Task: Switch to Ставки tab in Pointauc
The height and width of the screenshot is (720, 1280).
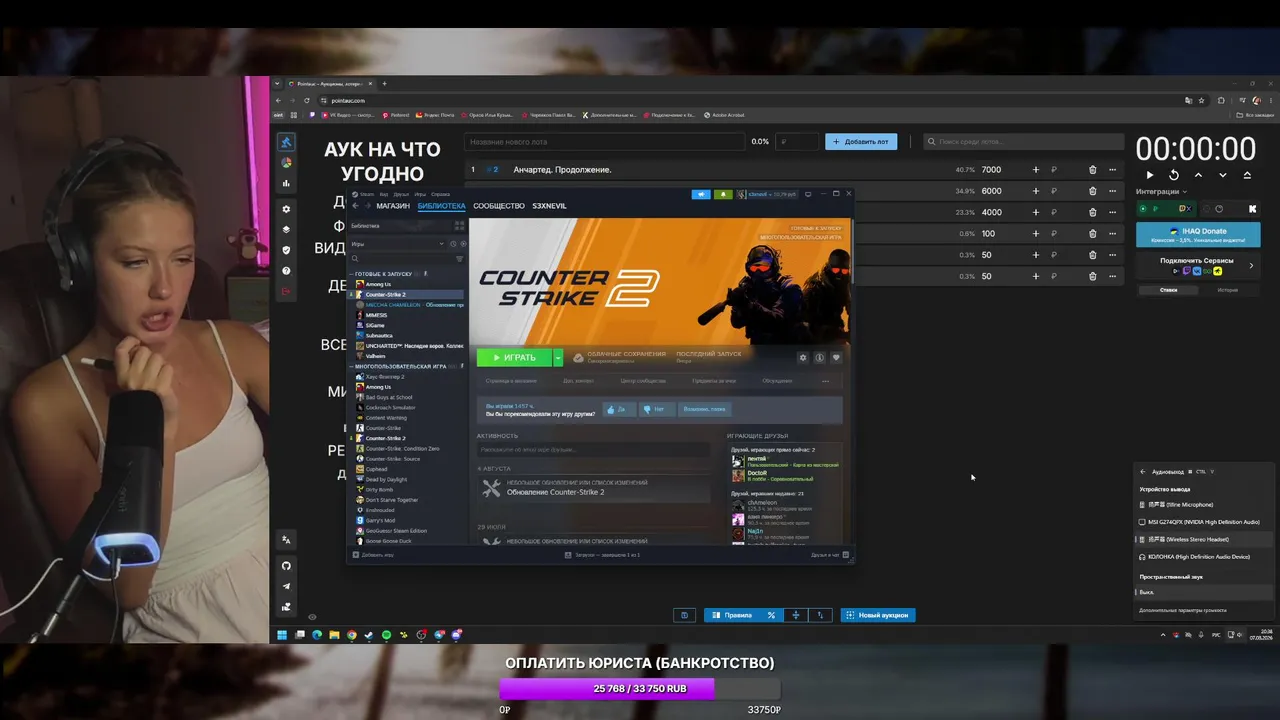Action: (1168, 290)
